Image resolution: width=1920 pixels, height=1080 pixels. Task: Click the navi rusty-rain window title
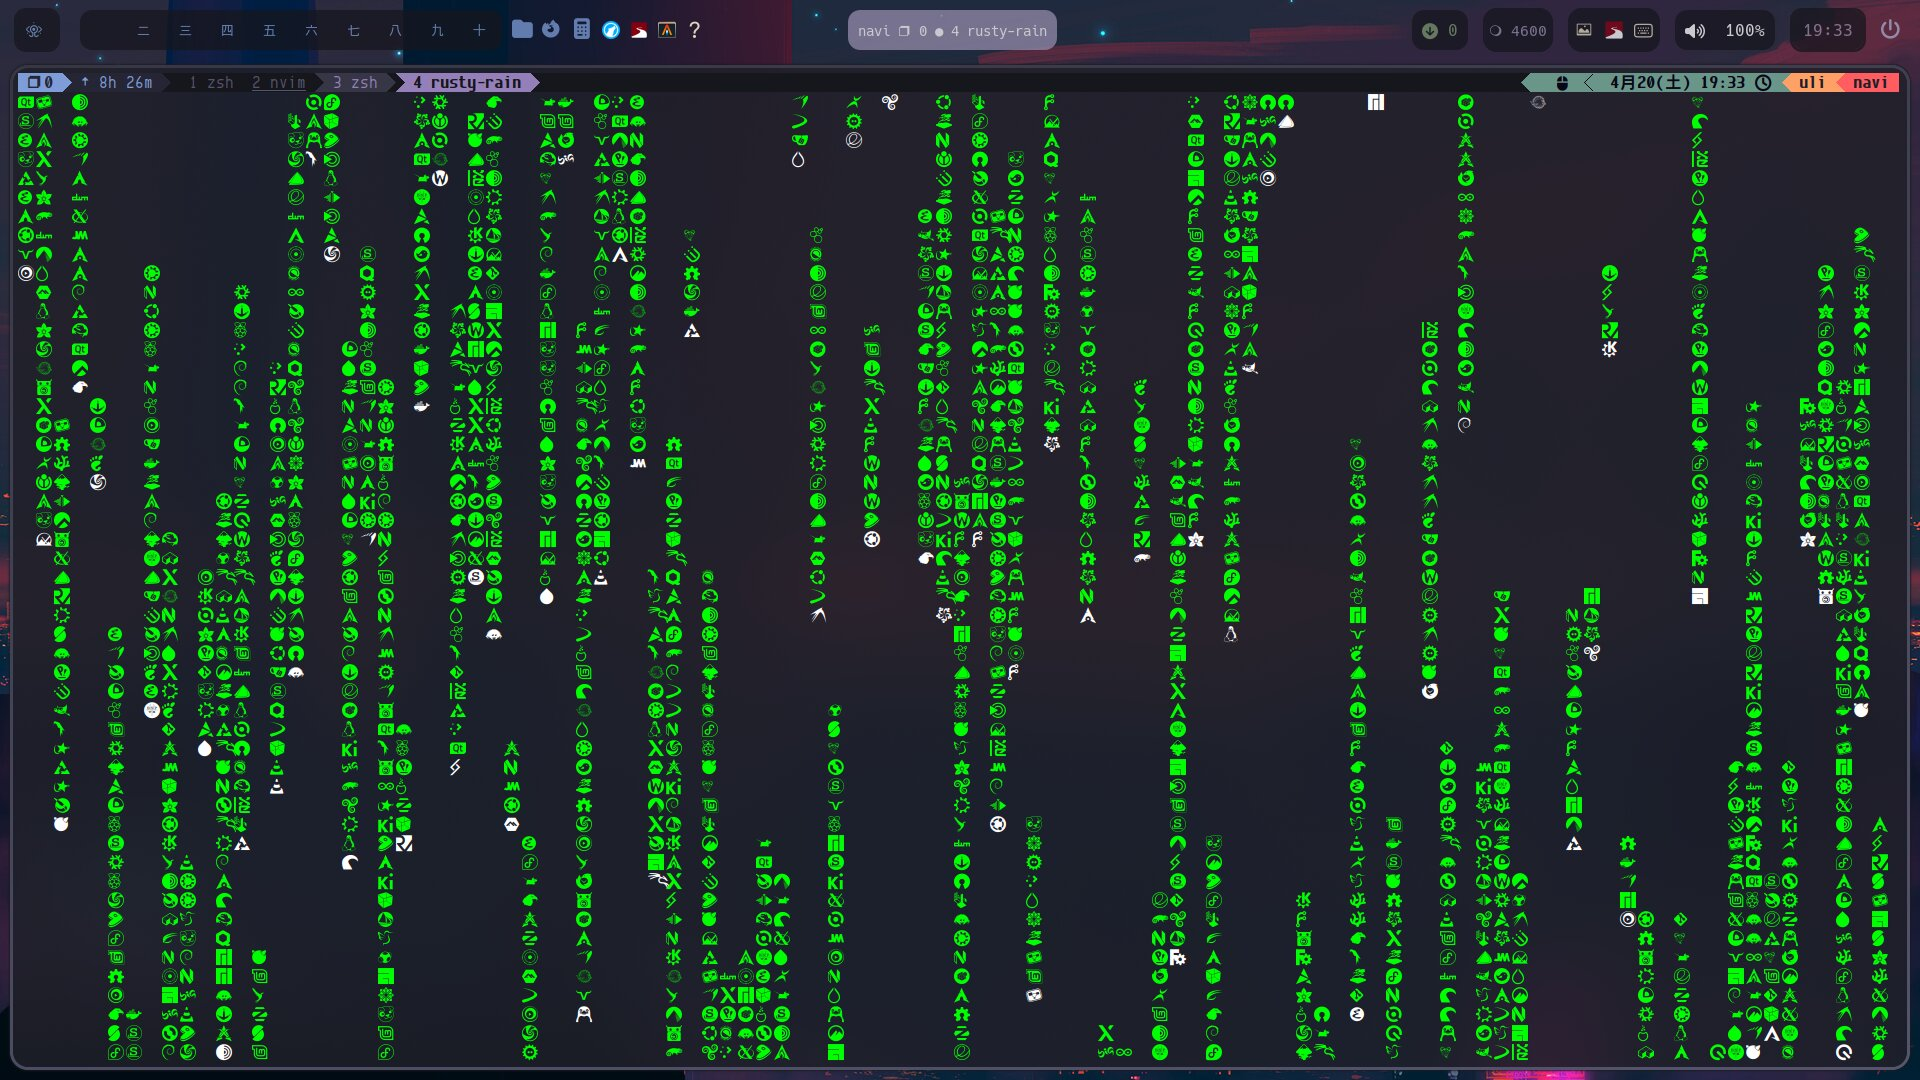coord(952,30)
